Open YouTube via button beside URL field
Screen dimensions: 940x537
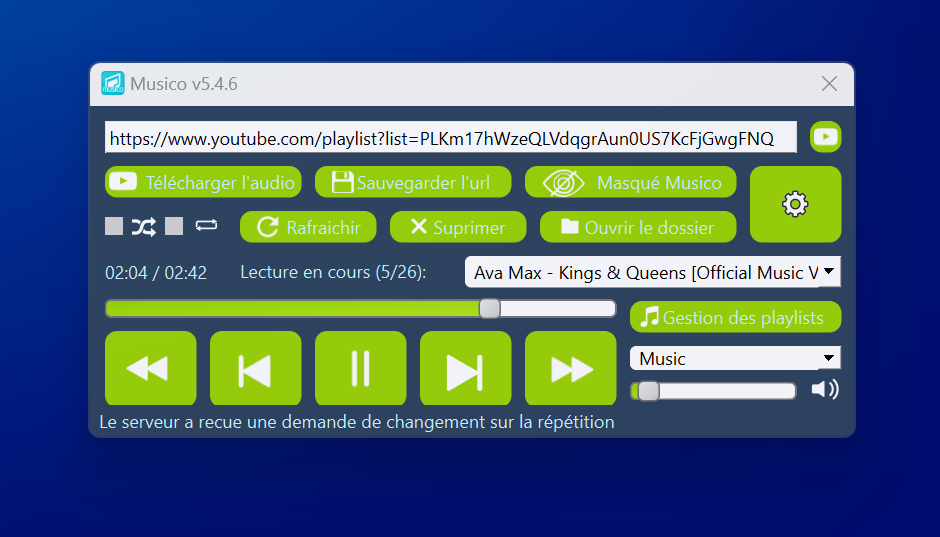point(825,137)
